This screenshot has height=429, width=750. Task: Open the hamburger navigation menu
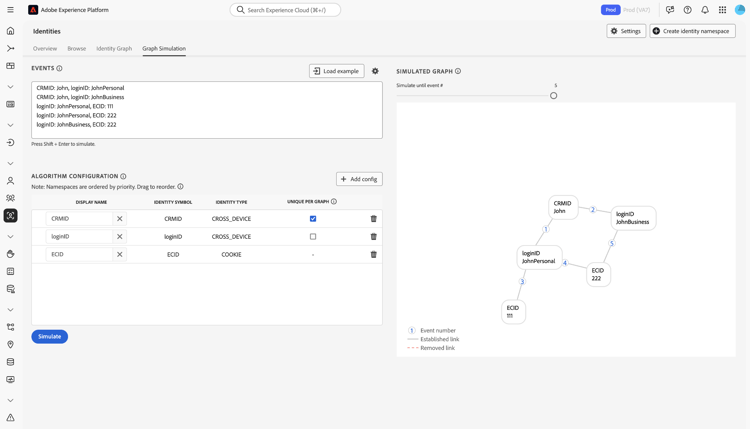pos(11,10)
